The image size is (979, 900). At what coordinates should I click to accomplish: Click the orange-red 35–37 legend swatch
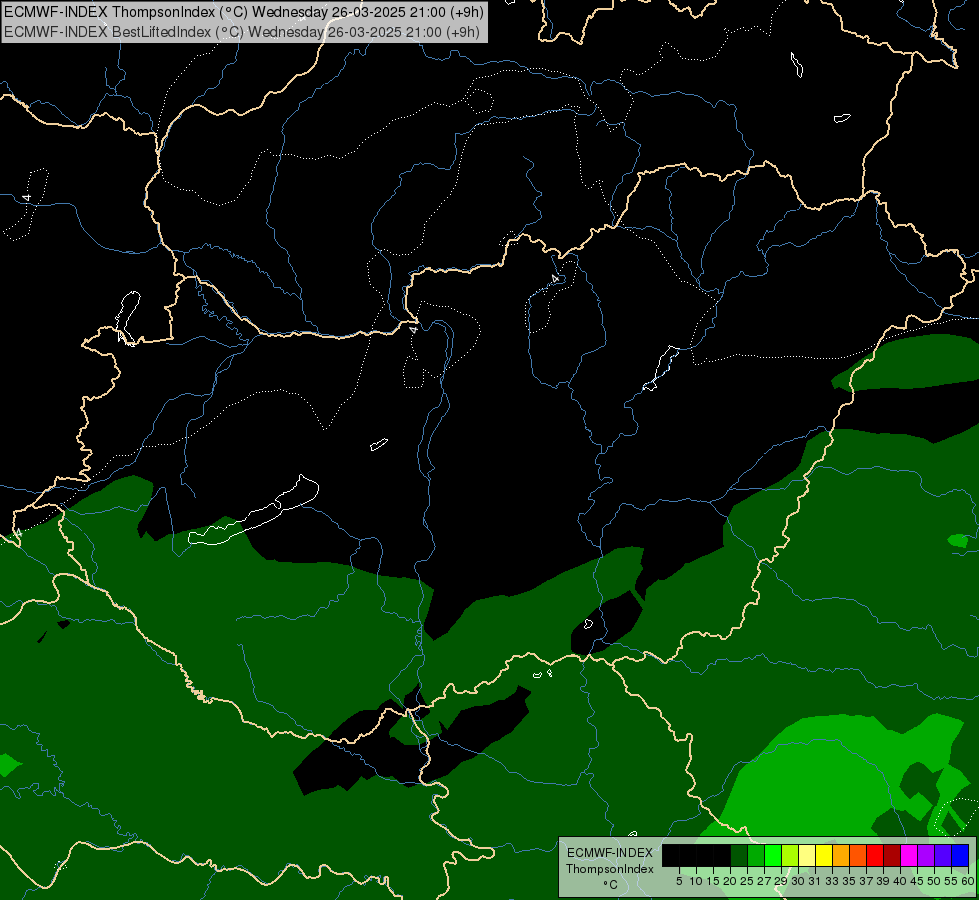(x=858, y=855)
